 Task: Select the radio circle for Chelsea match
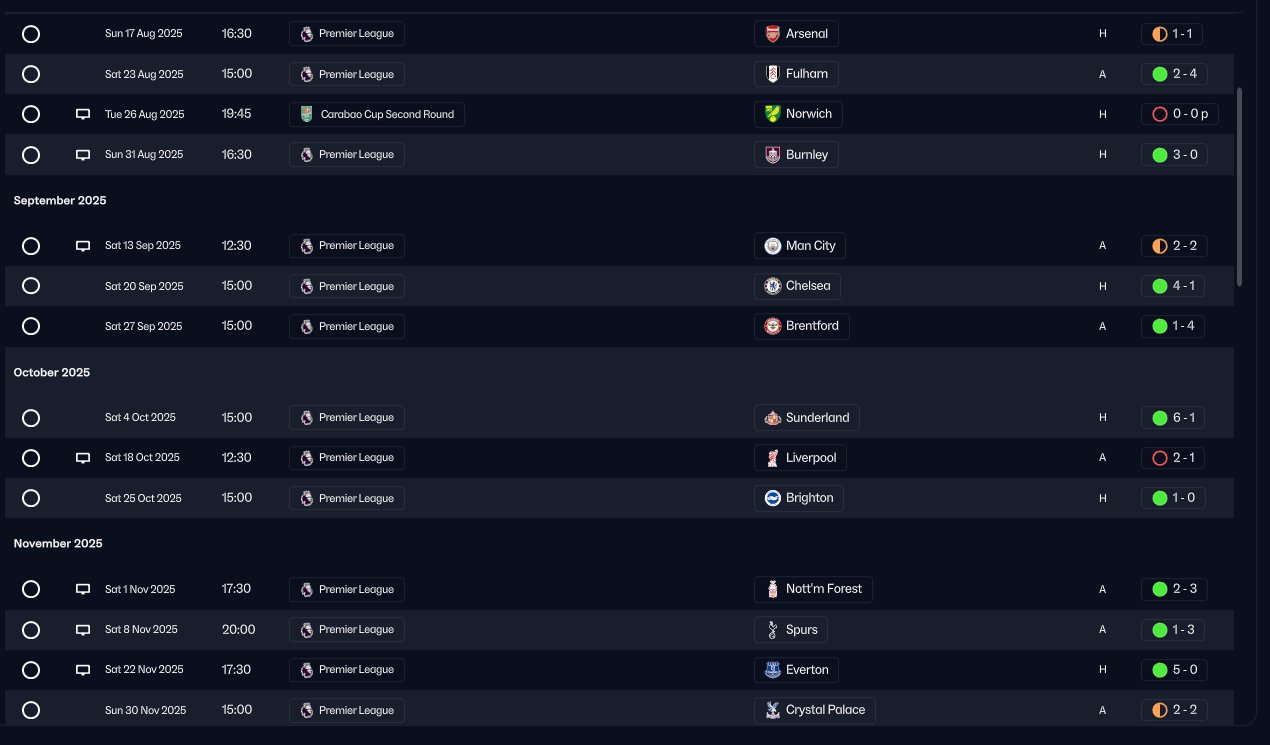tap(31, 286)
